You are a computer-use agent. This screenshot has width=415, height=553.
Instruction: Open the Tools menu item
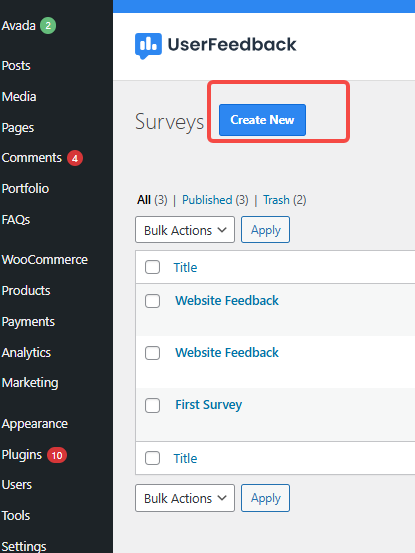coord(16,516)
